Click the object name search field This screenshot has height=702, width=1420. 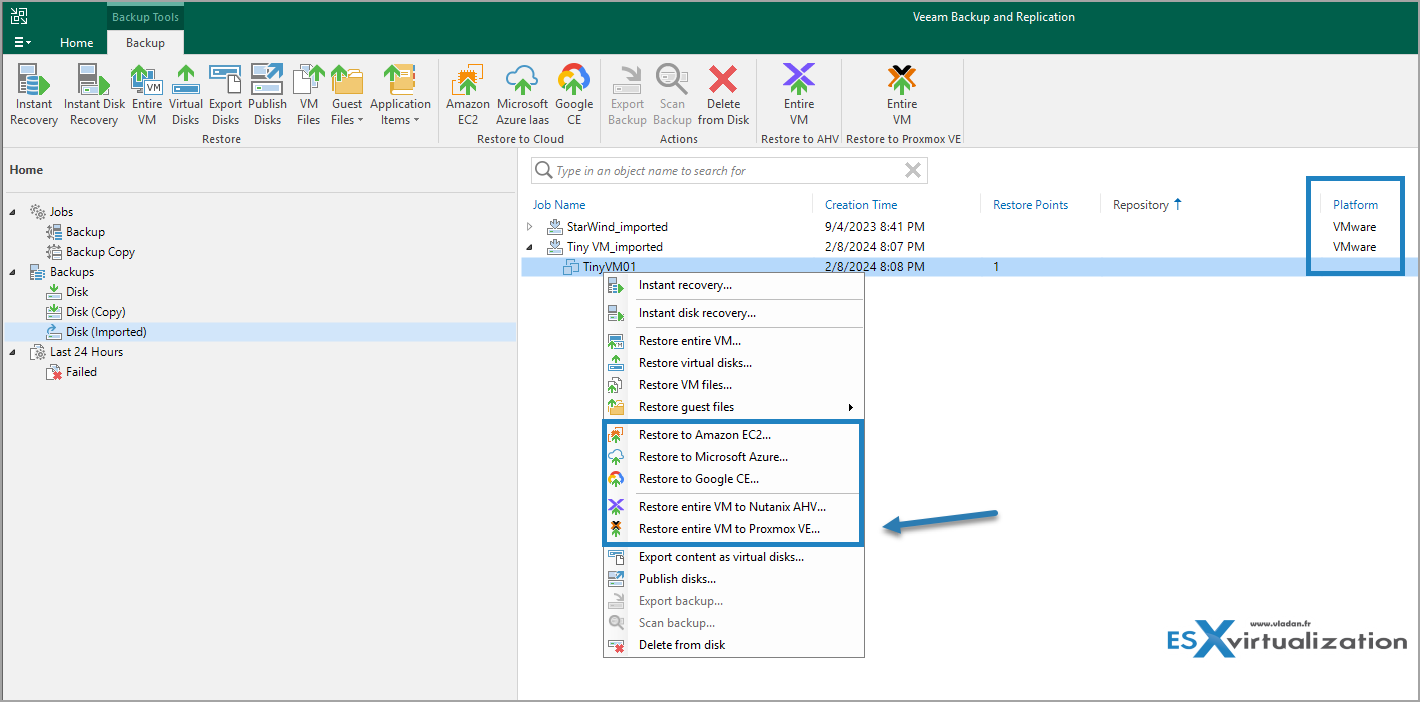728,171
